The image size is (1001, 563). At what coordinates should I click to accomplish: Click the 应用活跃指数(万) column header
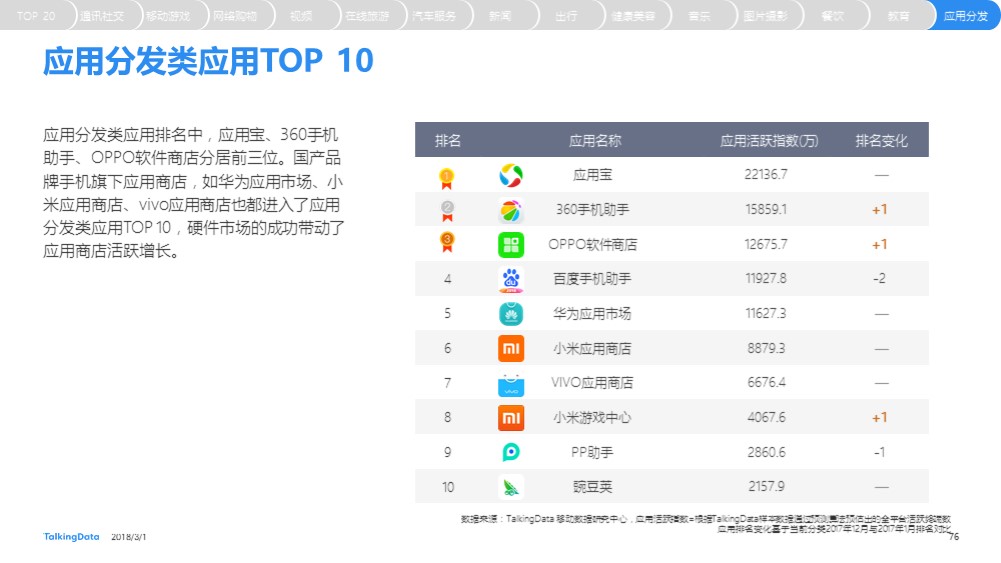769,140
